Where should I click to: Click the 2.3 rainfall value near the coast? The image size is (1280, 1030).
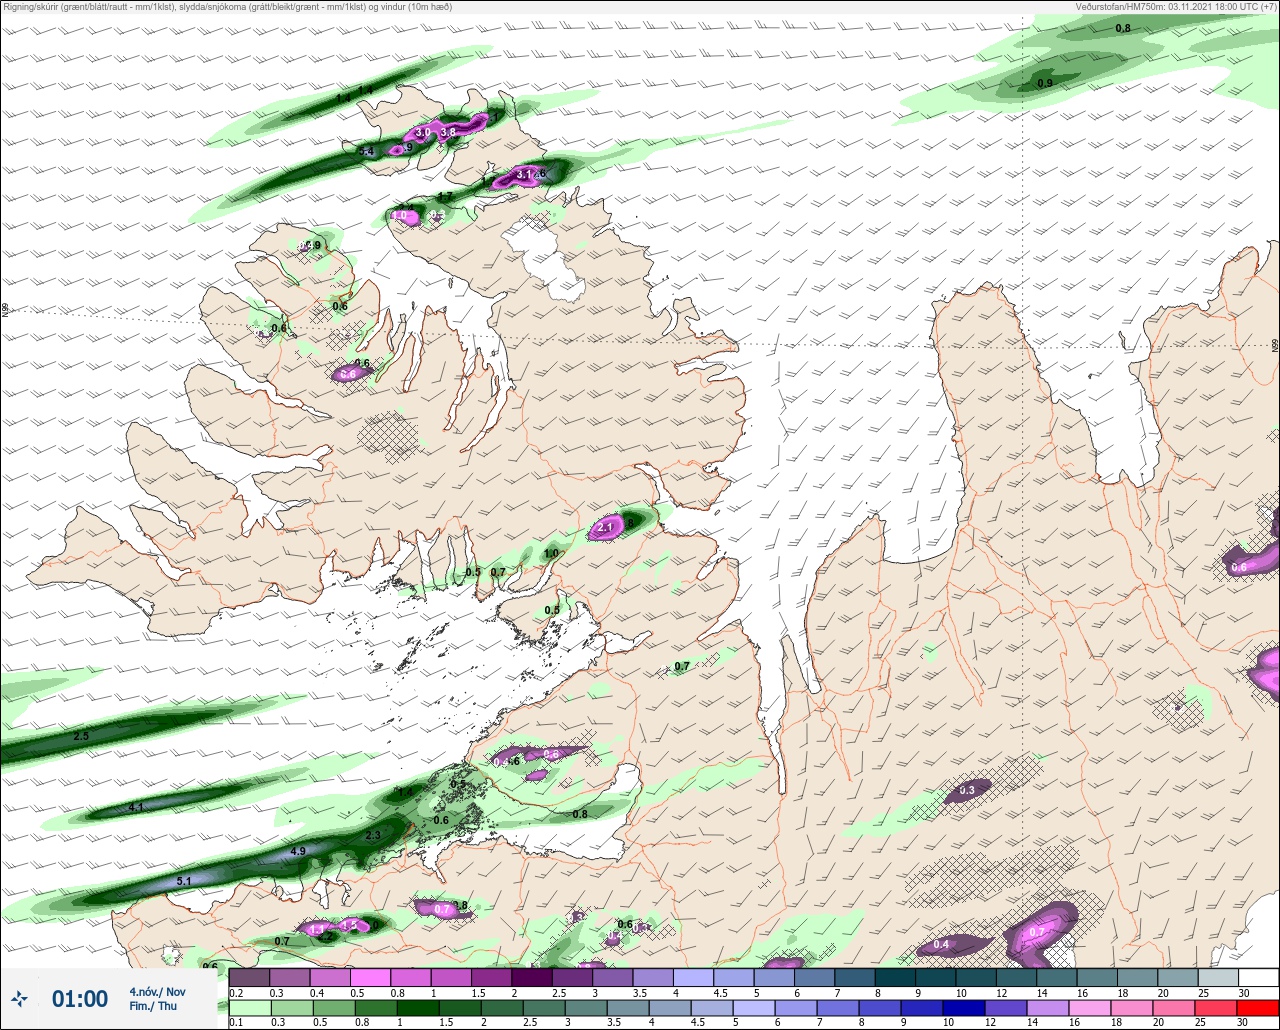(x=373, y=835)
